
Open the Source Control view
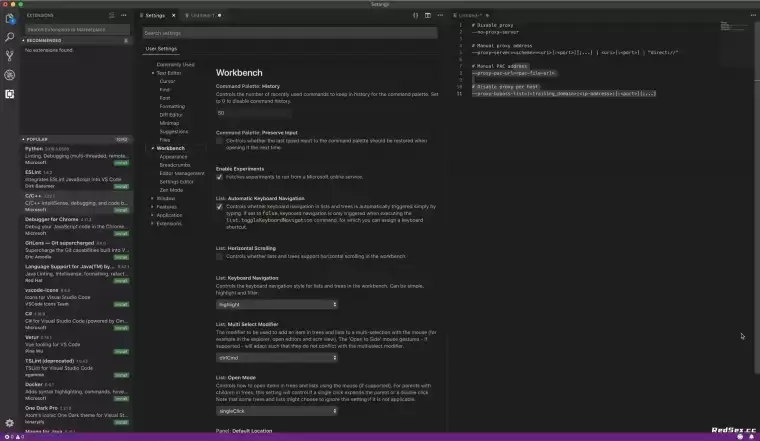click(x=9, y=56)
